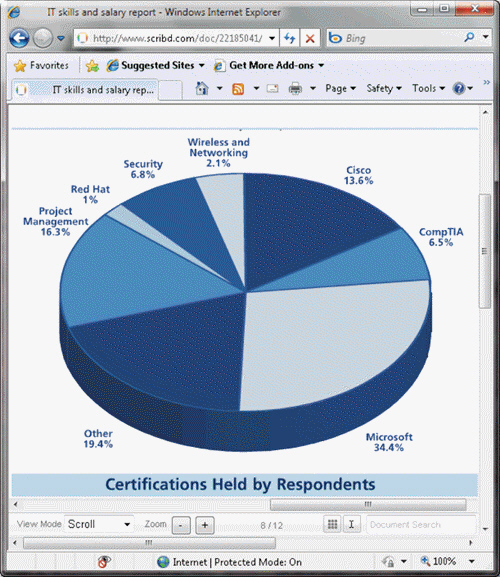Go back with the Back arrow button
500x577 pixels.
click(x=19, y=38)
